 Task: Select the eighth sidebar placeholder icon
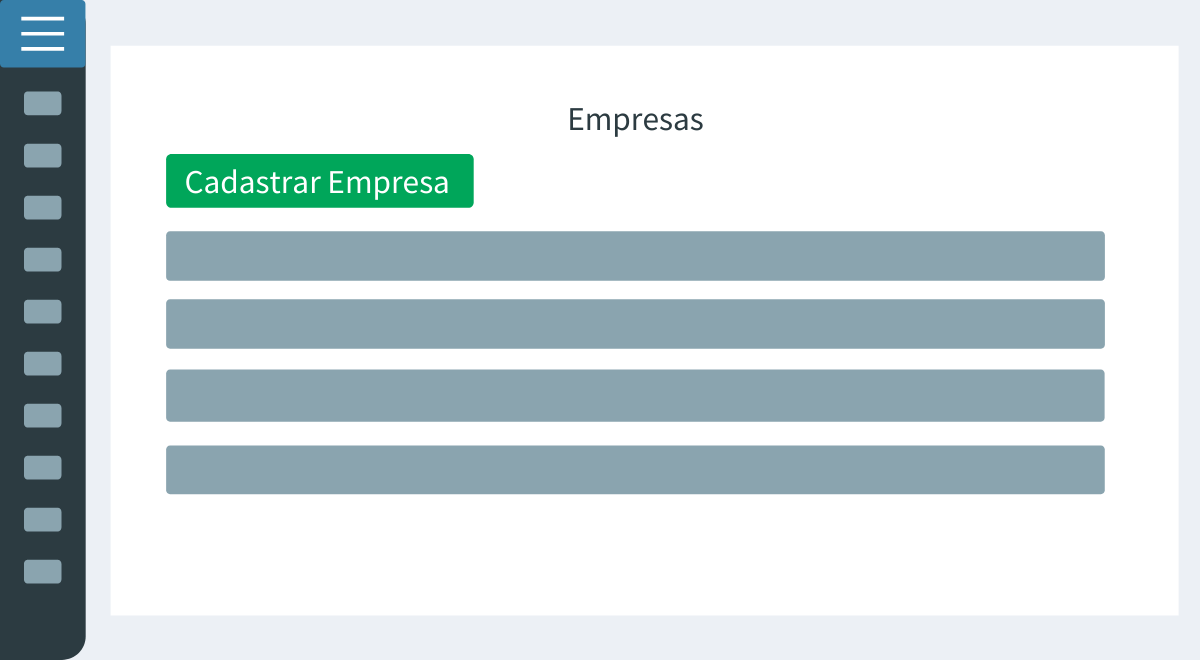click(x=43, y=468)
